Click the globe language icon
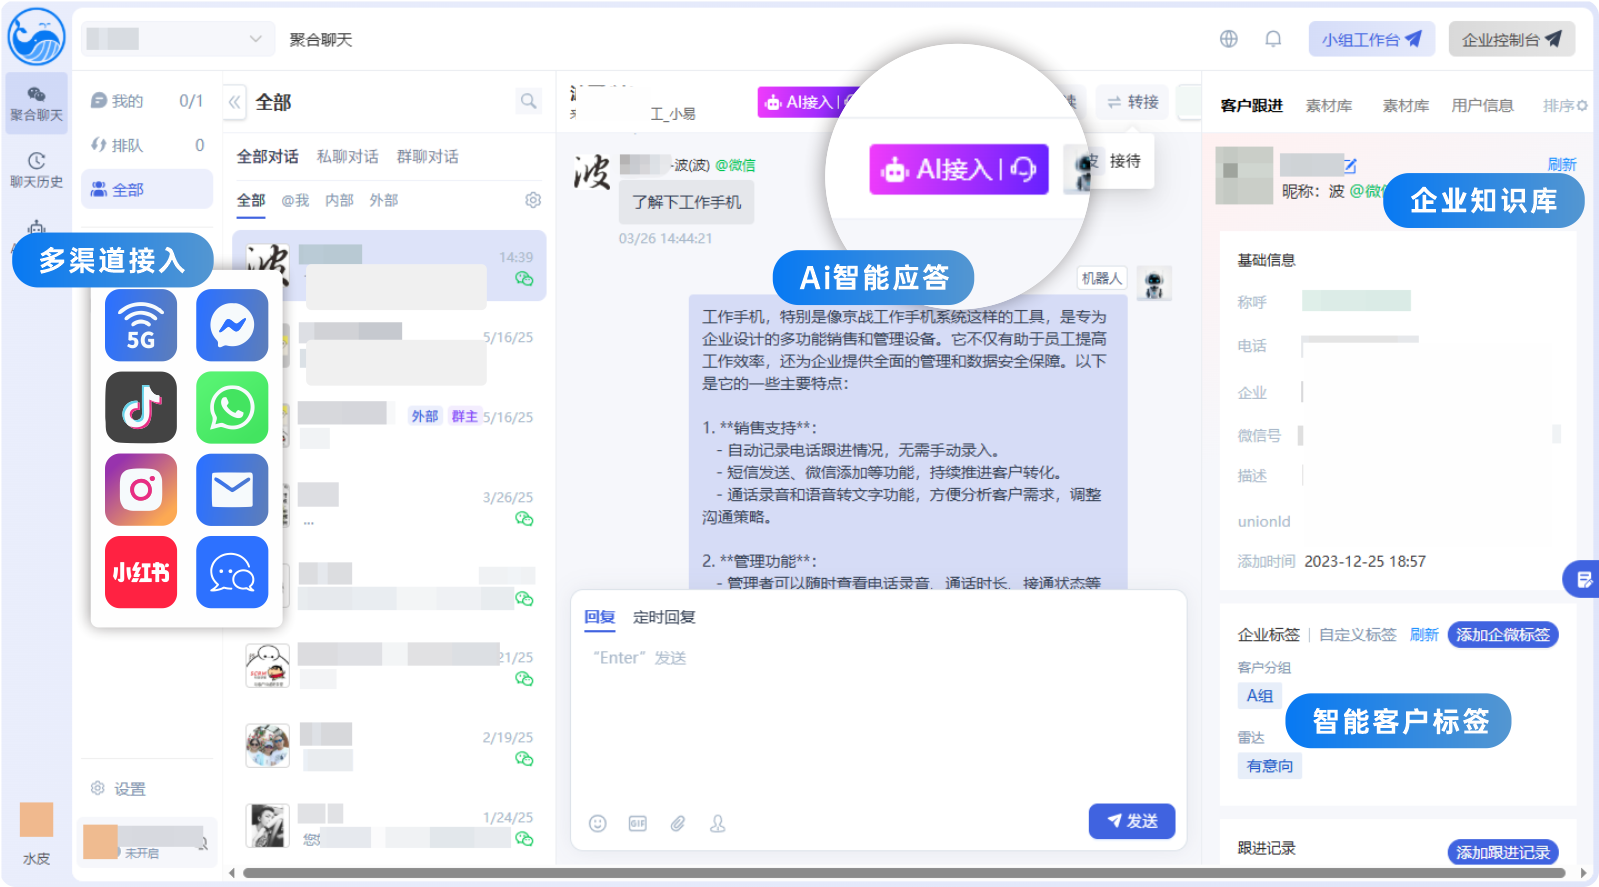1599x887 pixels. pos(1229,39)
